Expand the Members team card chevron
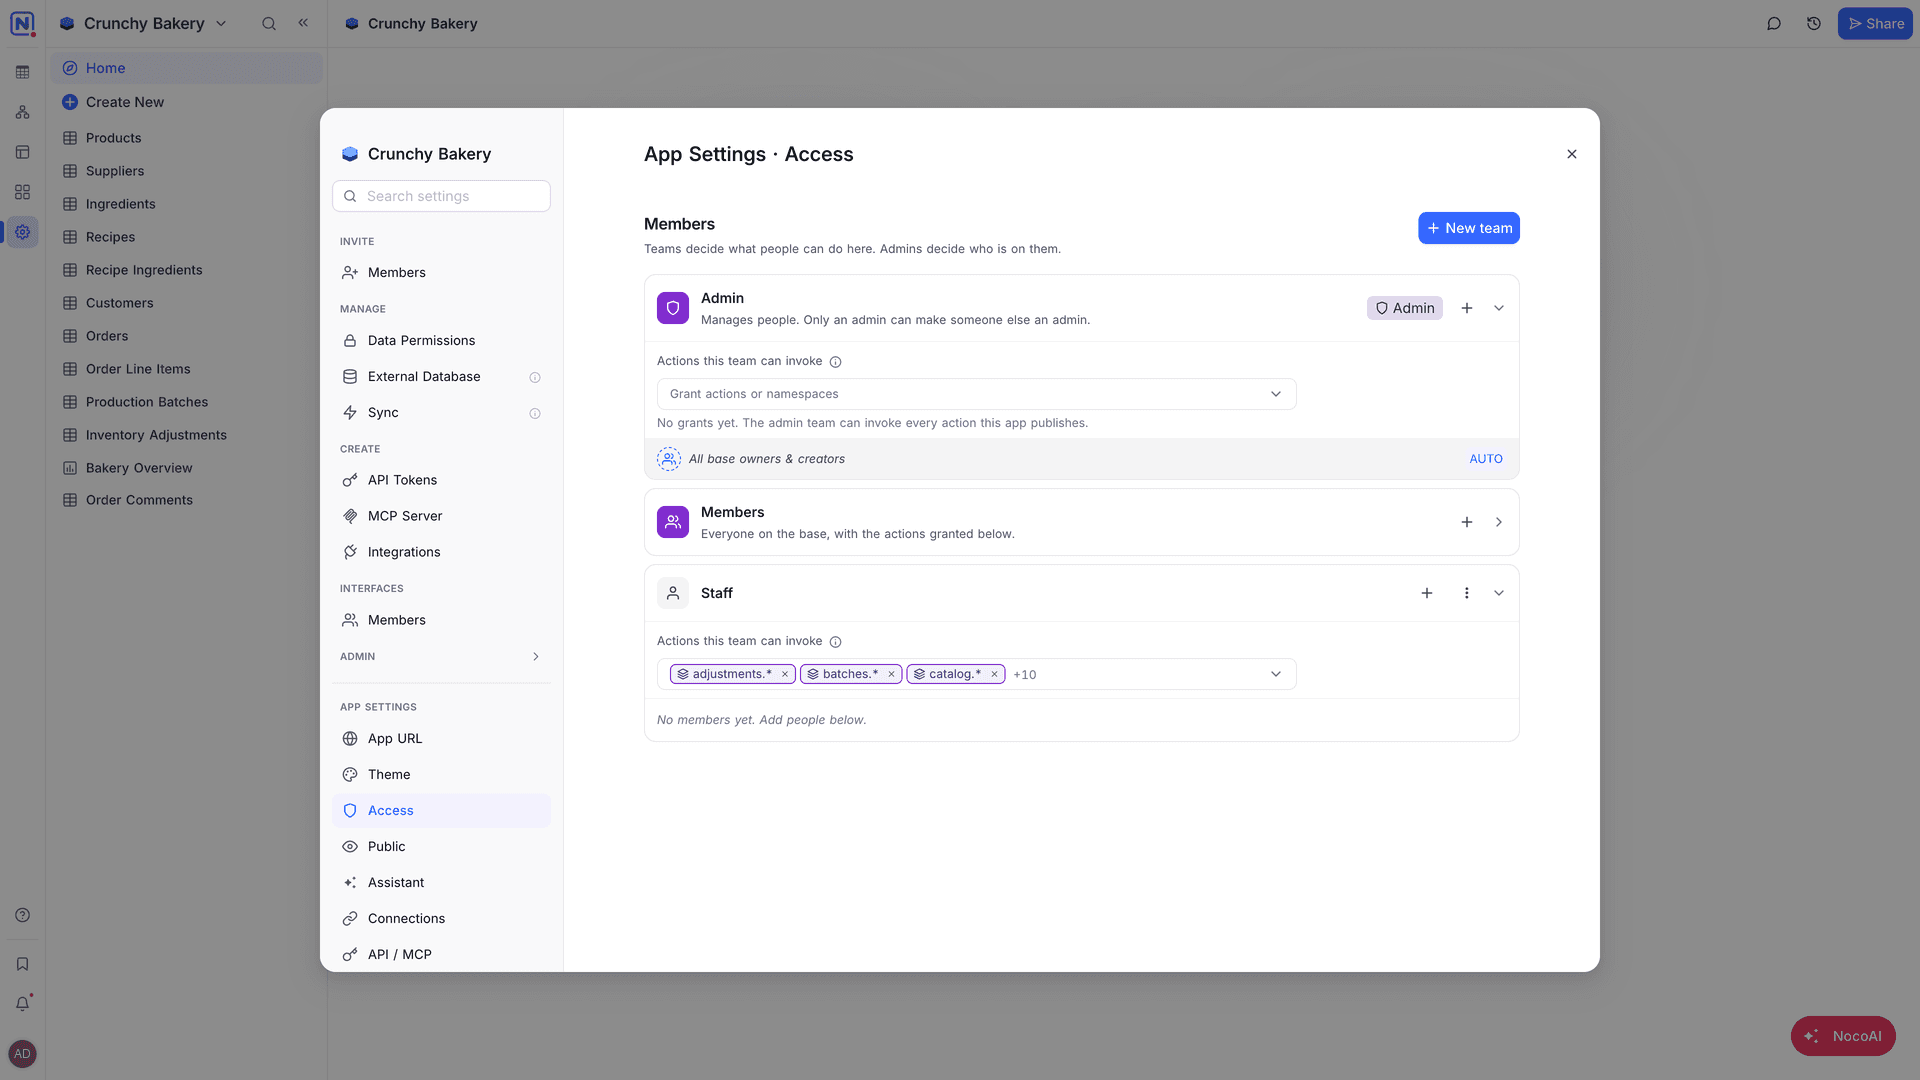The width and height of the screenshot is (1920, 1080). 1499,522
